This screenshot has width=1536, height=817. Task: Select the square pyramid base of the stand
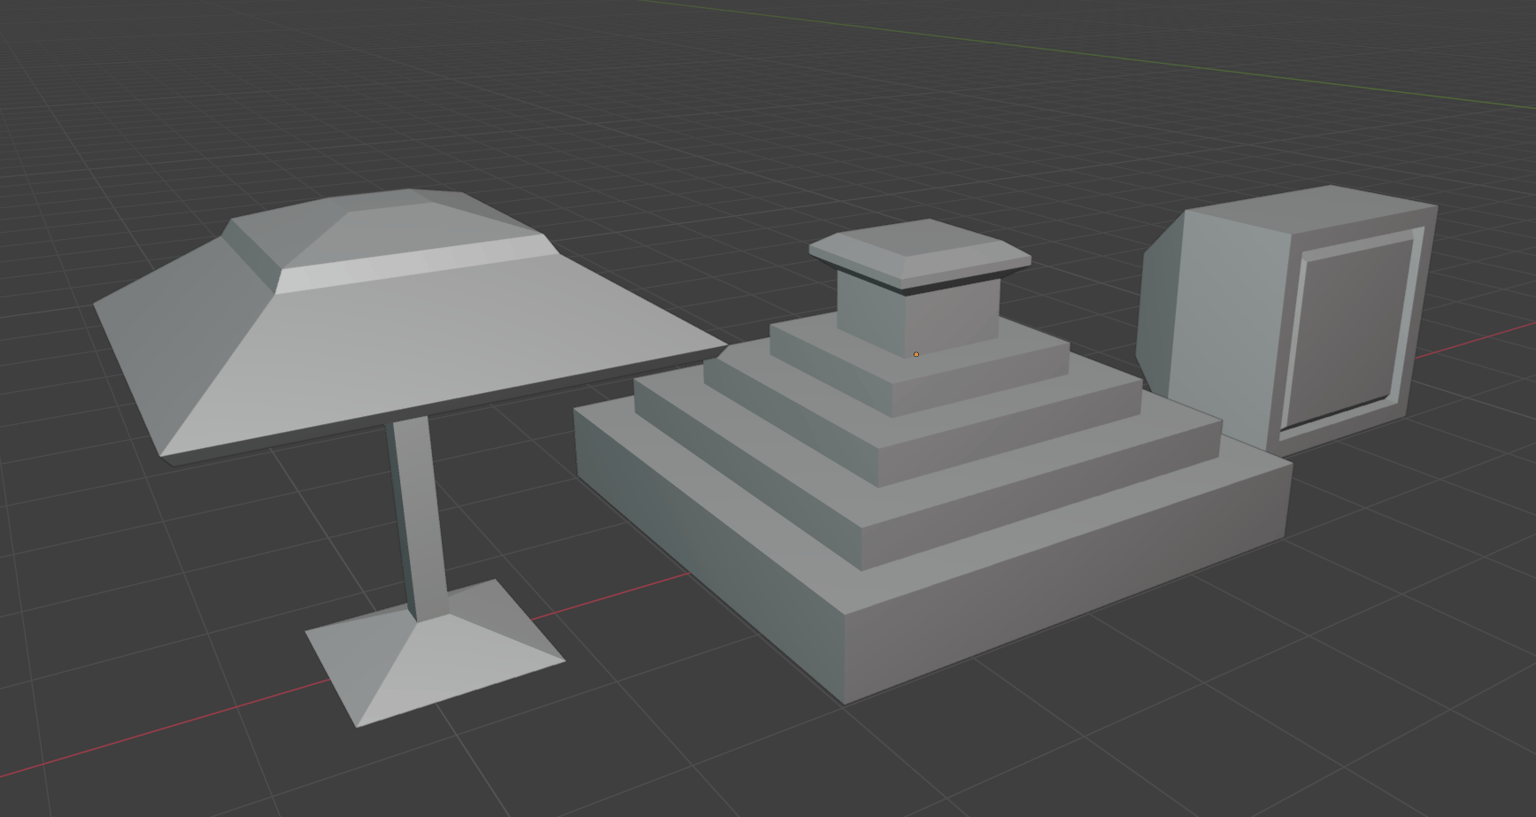point(435,655)
